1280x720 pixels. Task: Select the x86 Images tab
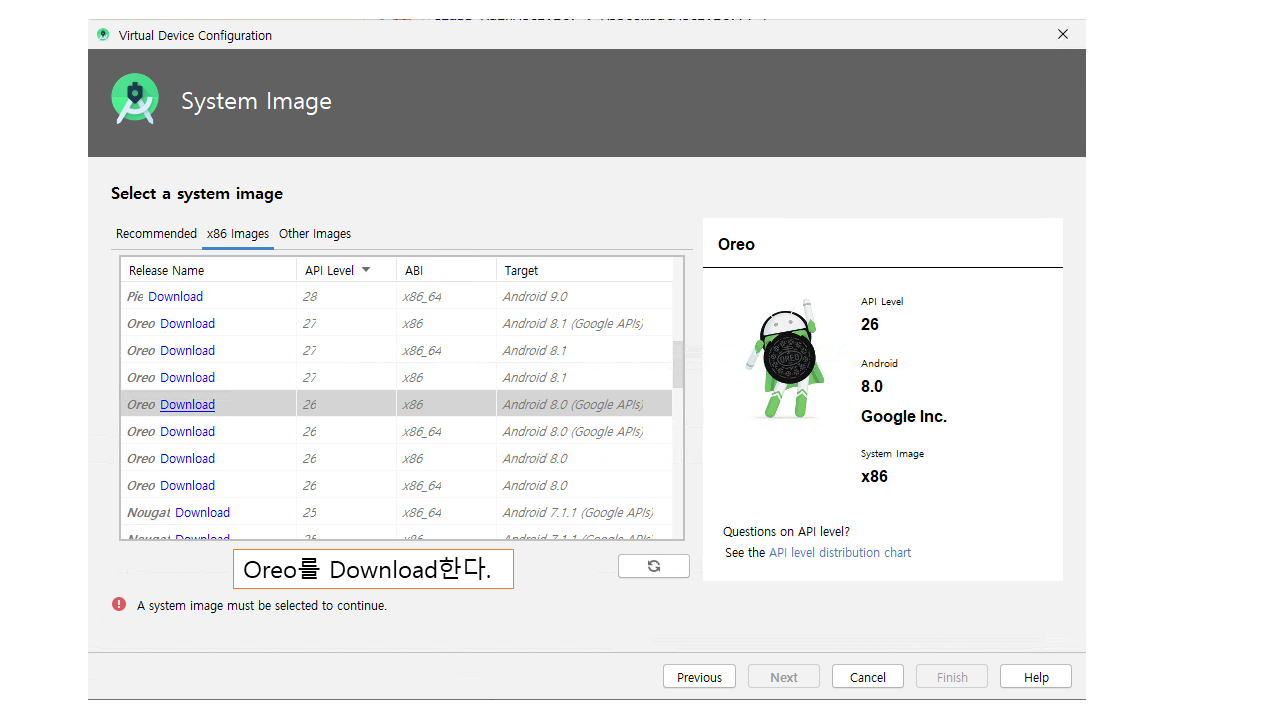238,234
